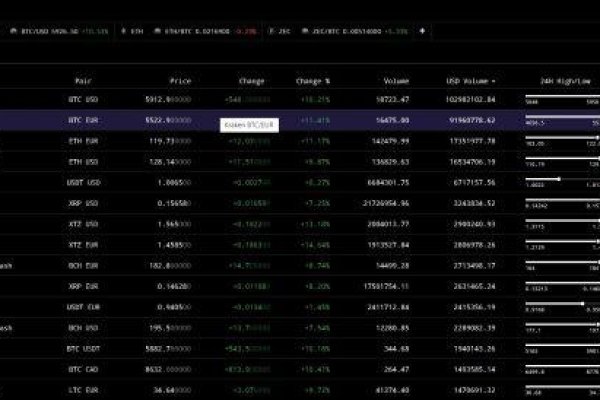Sort by the Price column header
Image resolution: width=600 pixels, height=400 pixels.
tap(179, 80)
